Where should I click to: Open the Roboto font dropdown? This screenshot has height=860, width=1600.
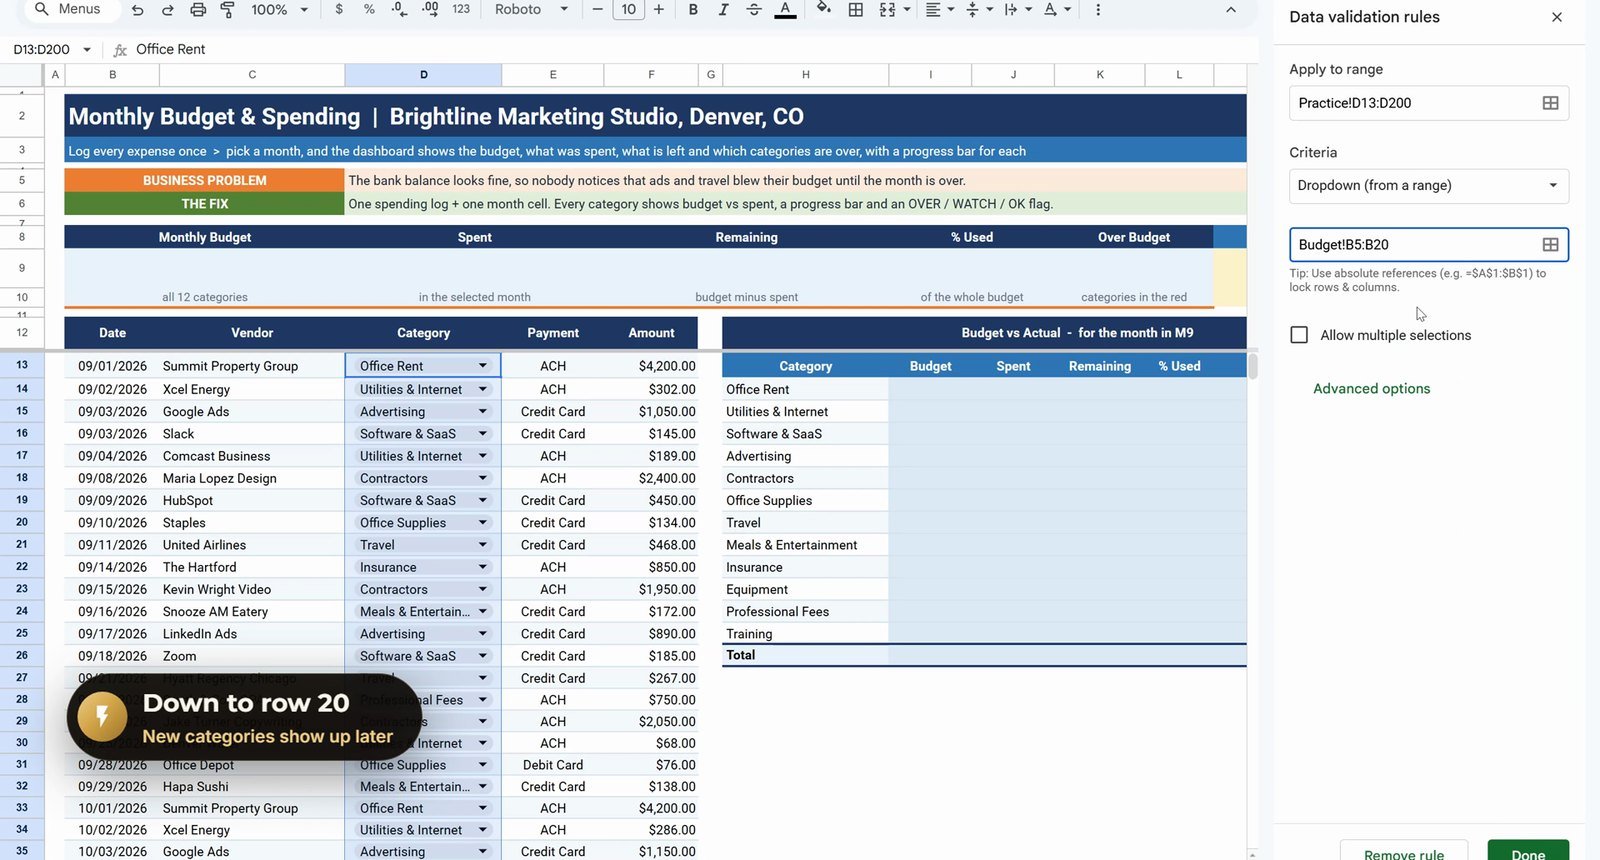pyautogui.click(x=532, y=9)
